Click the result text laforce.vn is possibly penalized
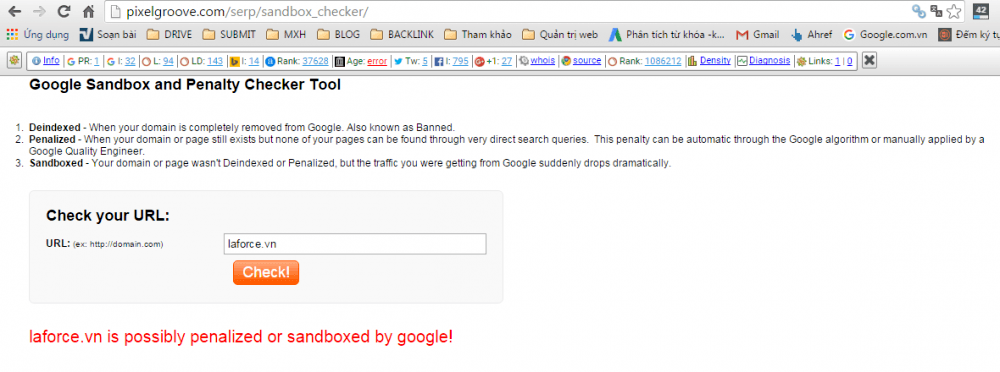1000x372 pixels. click(x=242, y=337)
